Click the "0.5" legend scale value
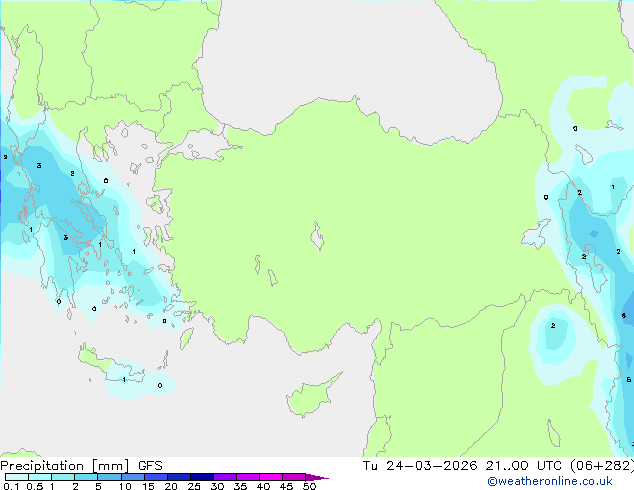The width and height of the screenshot is (634, 490). click(35, 486)
